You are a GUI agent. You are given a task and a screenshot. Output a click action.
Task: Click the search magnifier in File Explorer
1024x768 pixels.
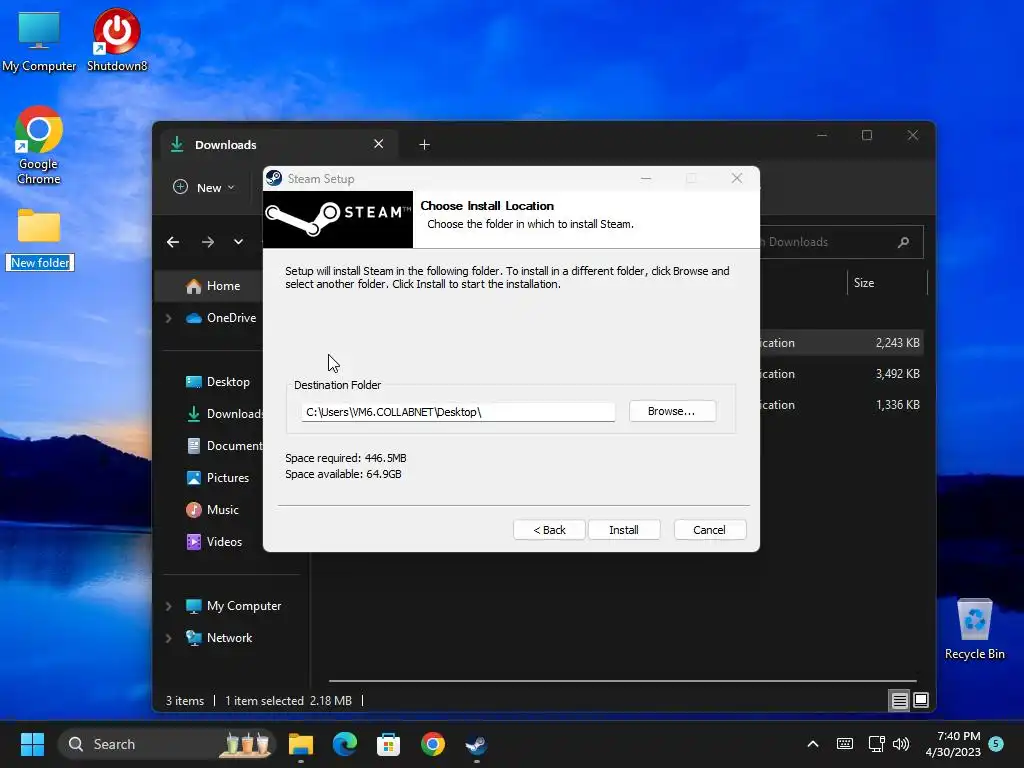point(904,242)
